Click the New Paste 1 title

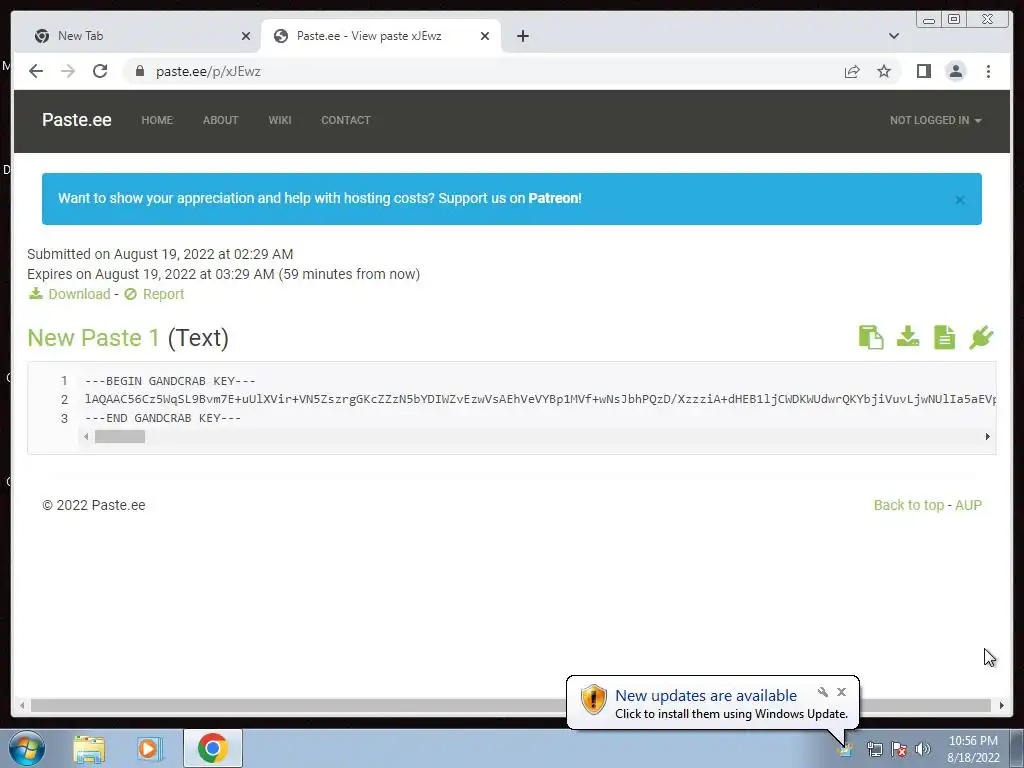tap(93, 338)
